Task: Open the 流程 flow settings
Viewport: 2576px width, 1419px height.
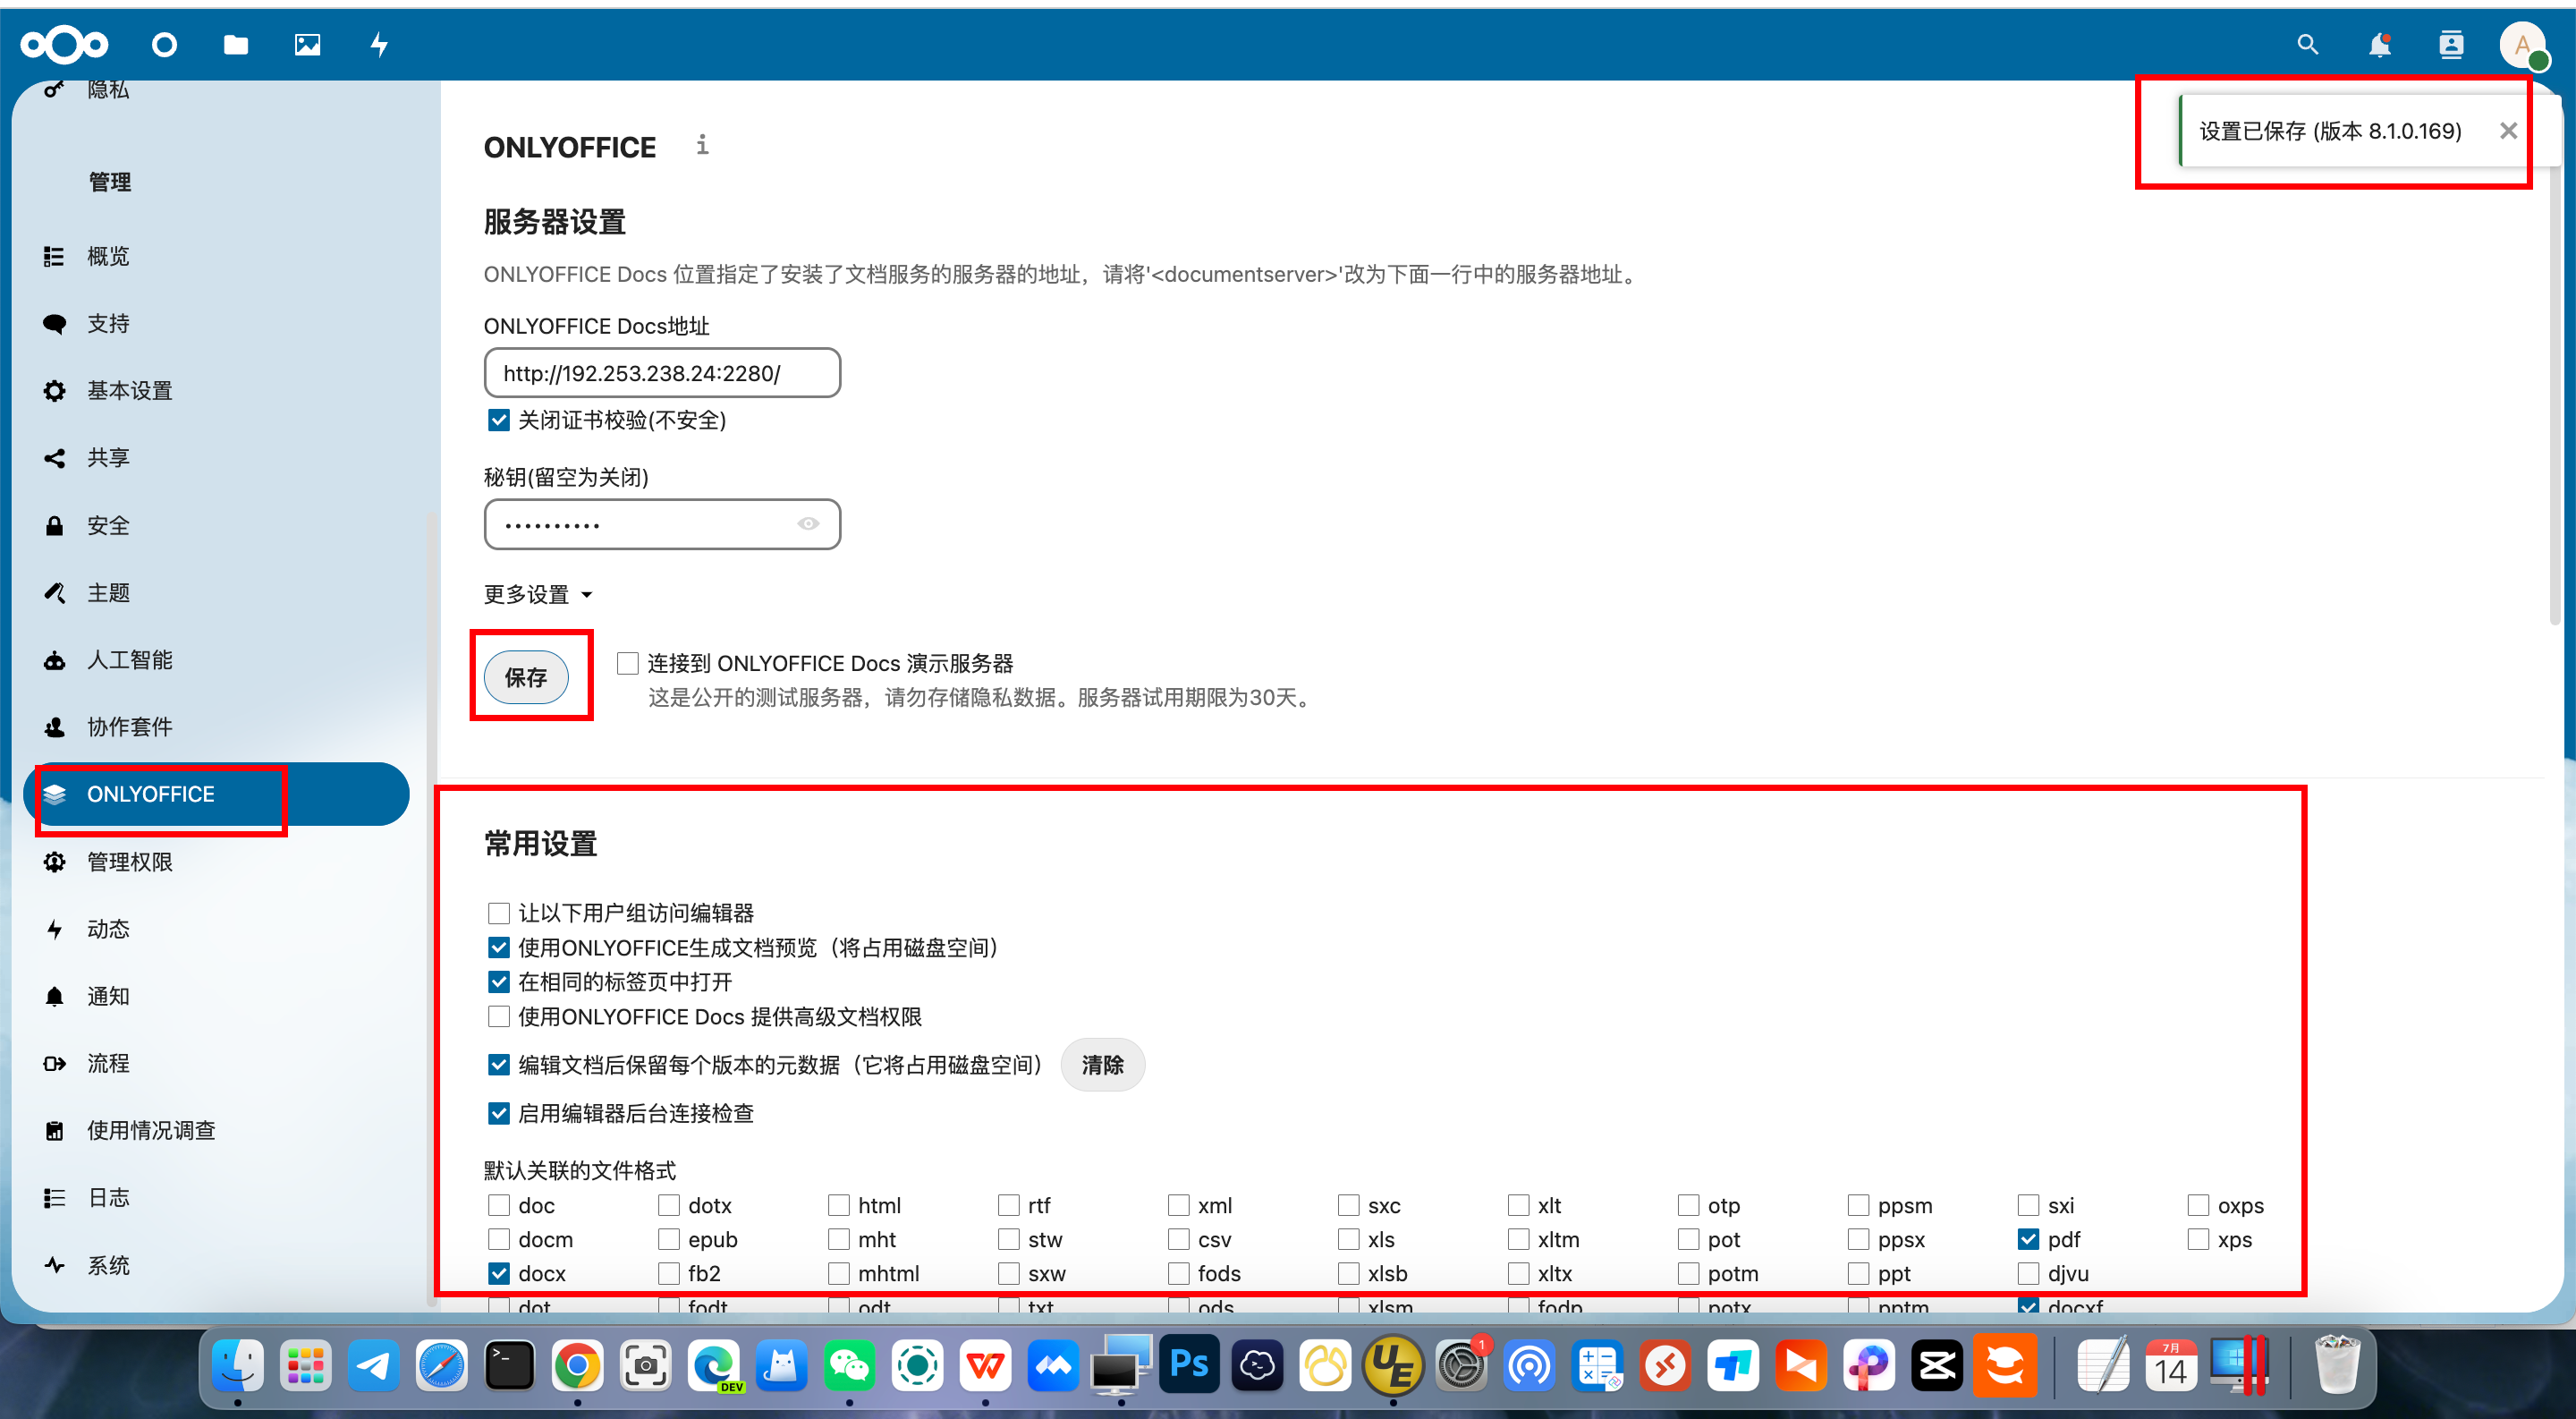Action: pos(216,1063)
